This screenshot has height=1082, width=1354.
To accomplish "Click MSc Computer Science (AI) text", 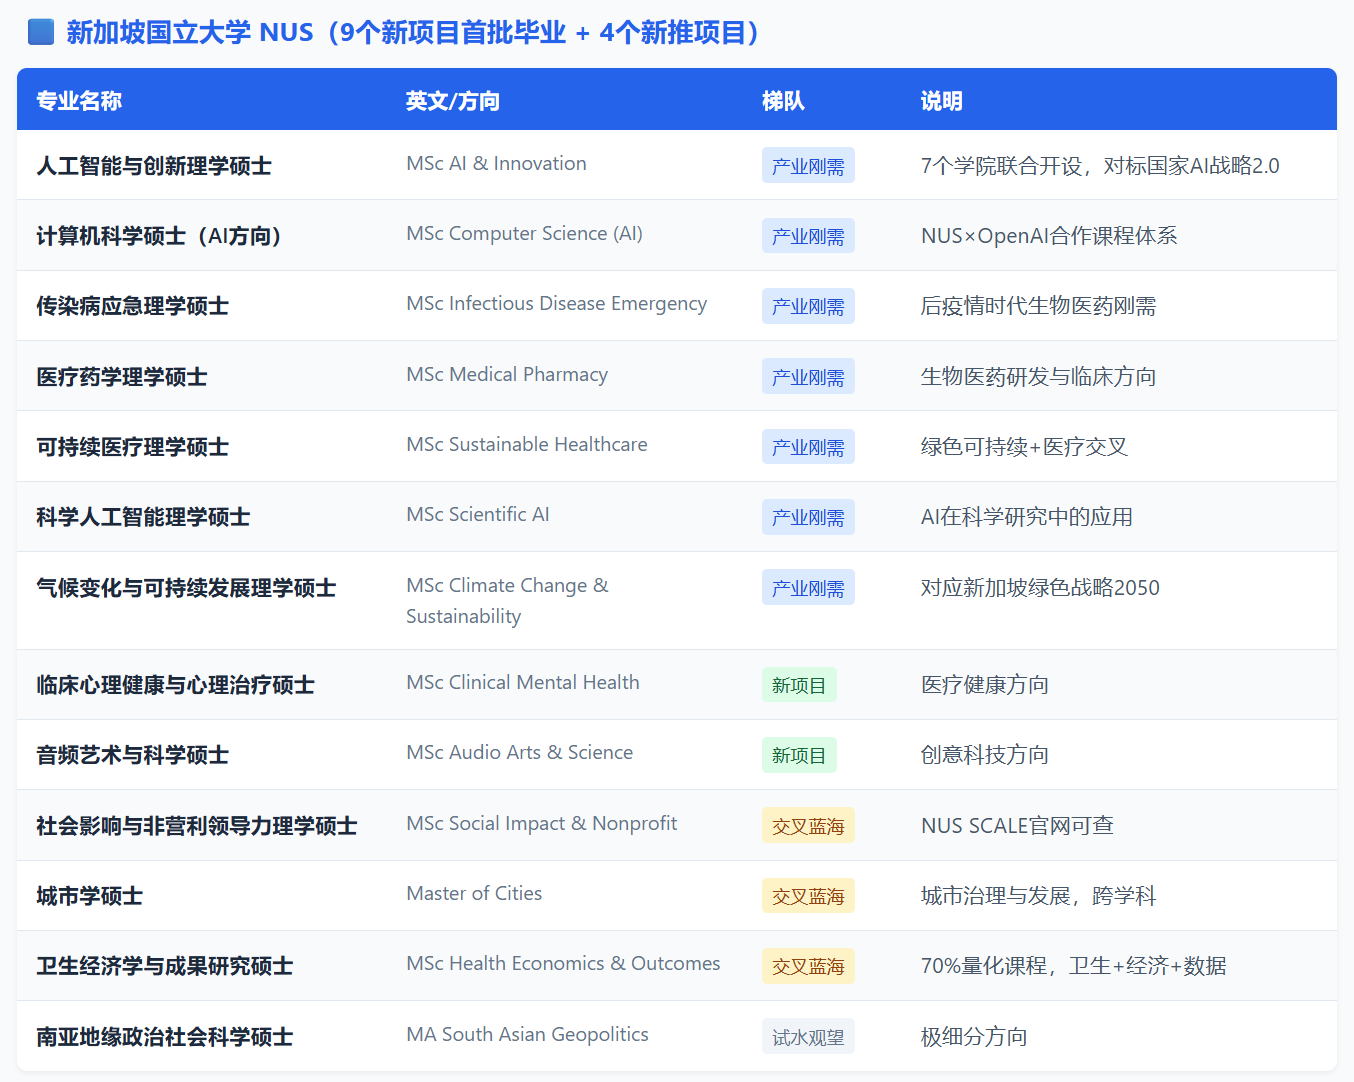I will coord(524,234).
